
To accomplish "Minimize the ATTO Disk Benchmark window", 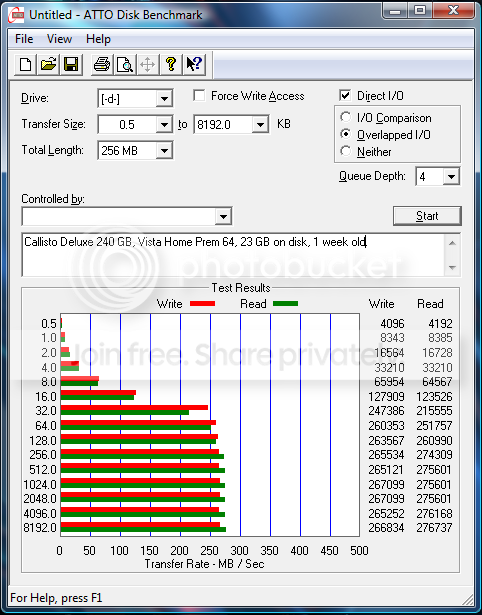I will (395, 11).
